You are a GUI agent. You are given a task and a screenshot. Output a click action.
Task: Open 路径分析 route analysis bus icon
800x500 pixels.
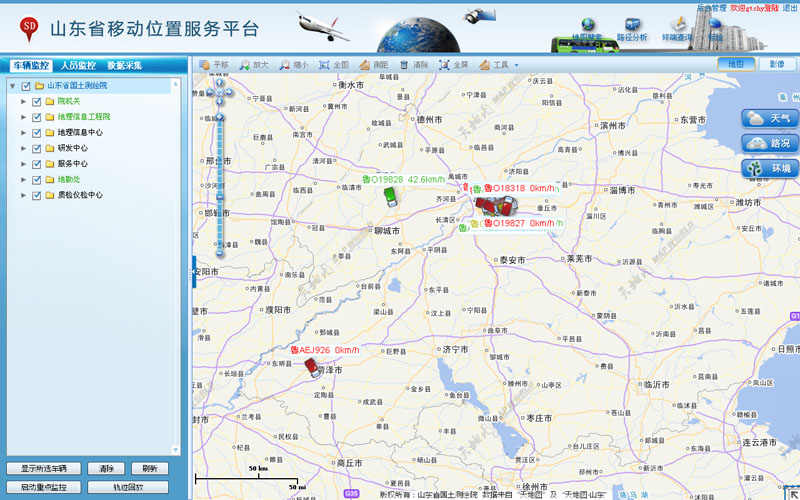[632, 30]
